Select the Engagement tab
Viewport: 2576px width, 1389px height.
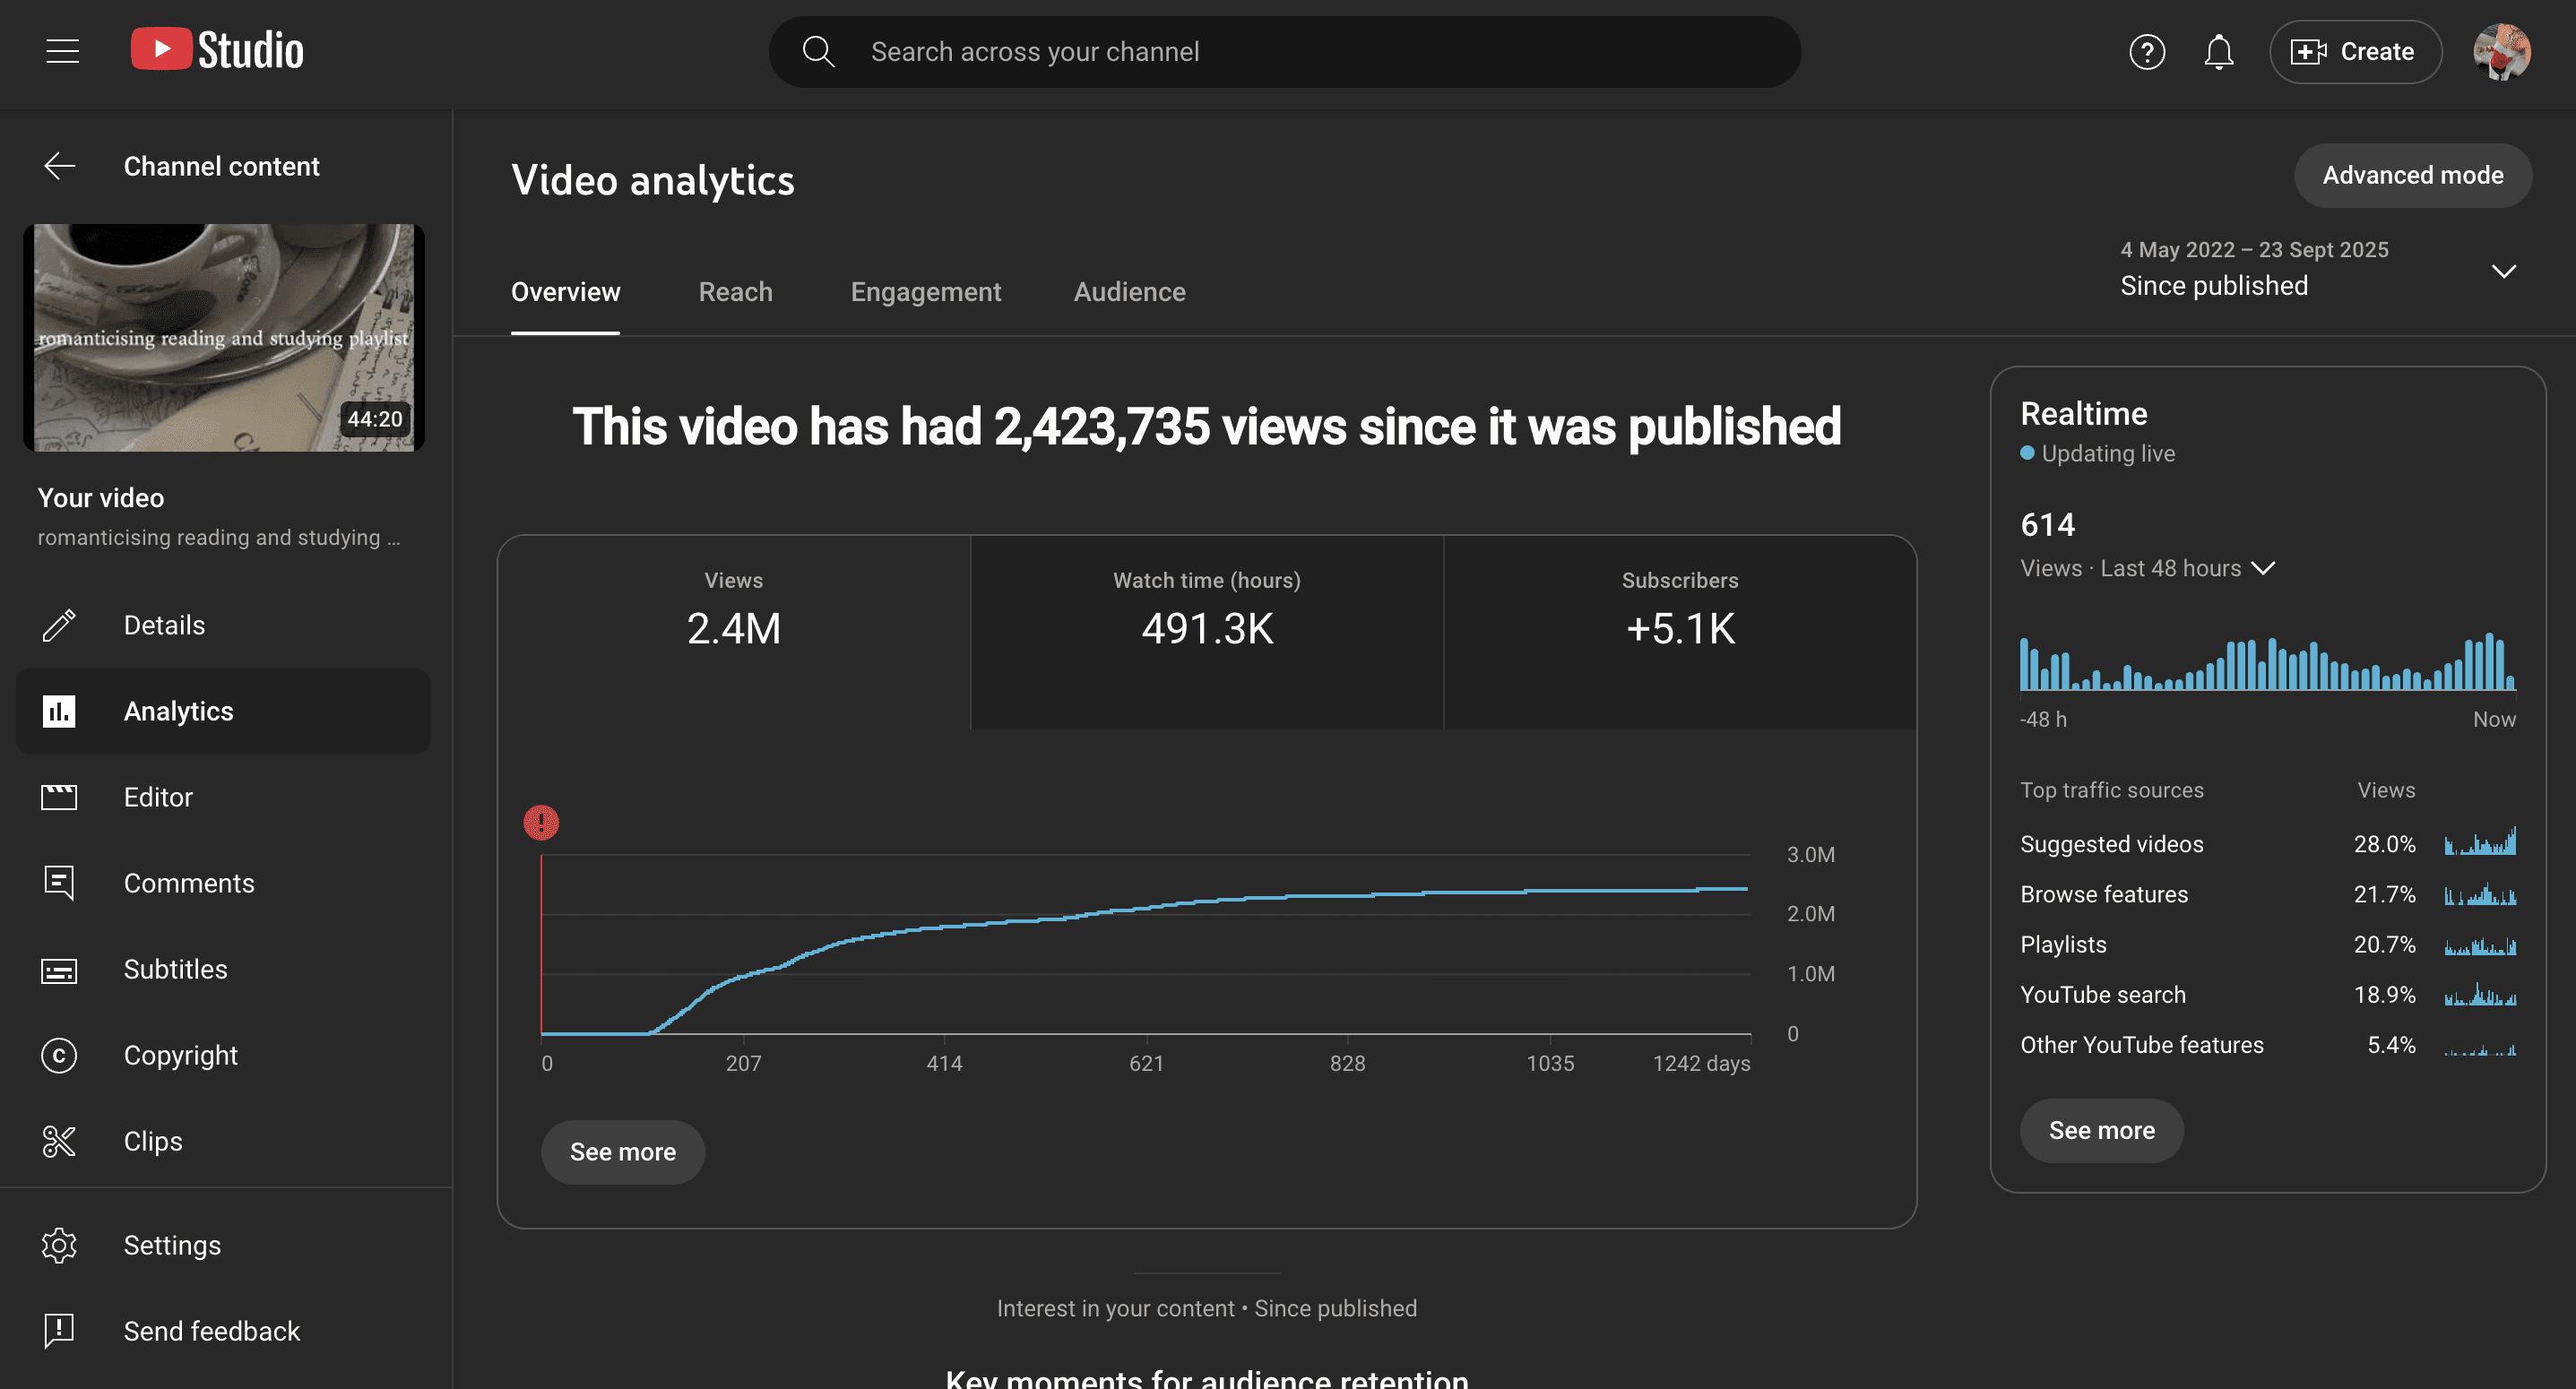pos(925,292)
